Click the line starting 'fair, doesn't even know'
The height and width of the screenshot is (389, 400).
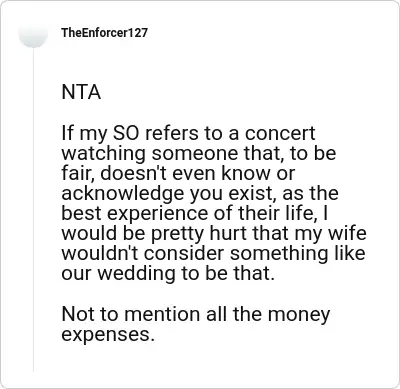click(x=178, y=173)
